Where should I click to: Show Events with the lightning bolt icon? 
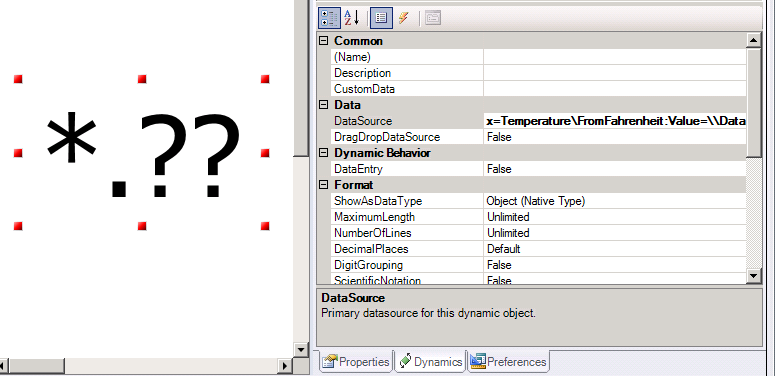(x=404, y=18)
